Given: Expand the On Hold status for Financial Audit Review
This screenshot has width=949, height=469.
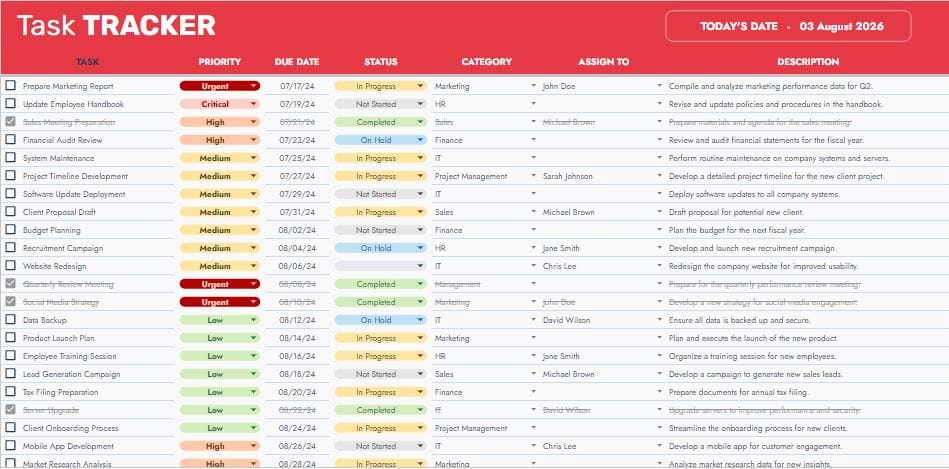Looking at the screenshot, I should coord(381,140).
